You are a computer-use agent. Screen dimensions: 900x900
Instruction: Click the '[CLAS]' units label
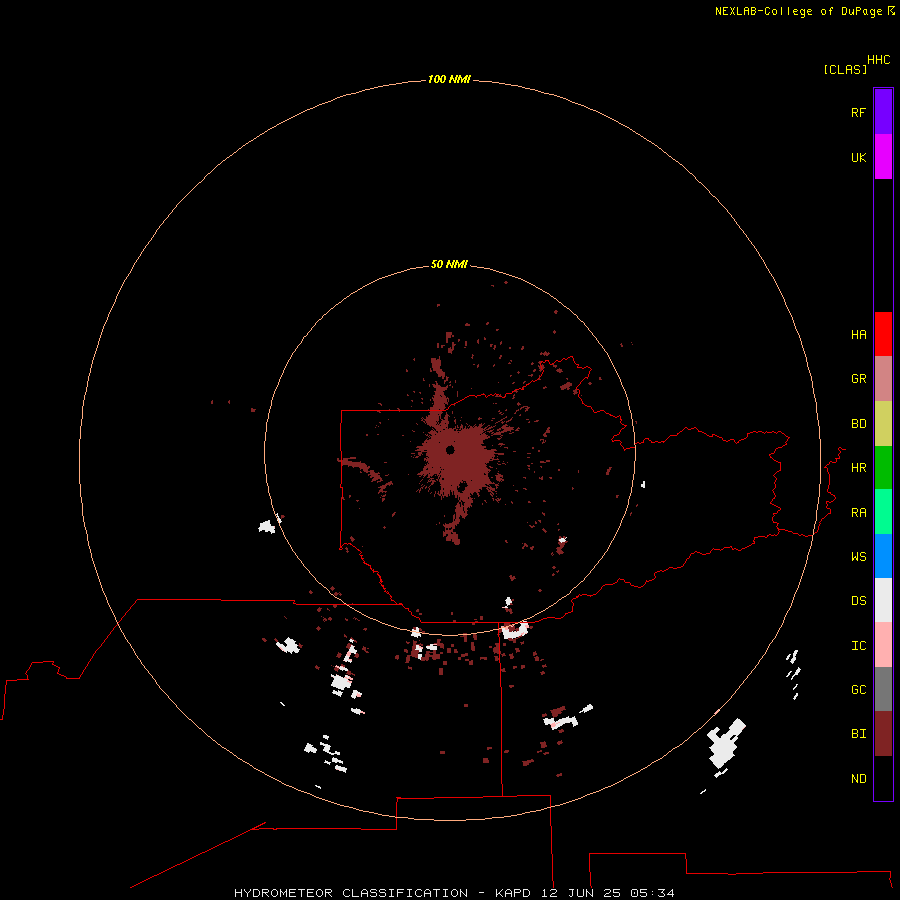[x=845, y=69]
